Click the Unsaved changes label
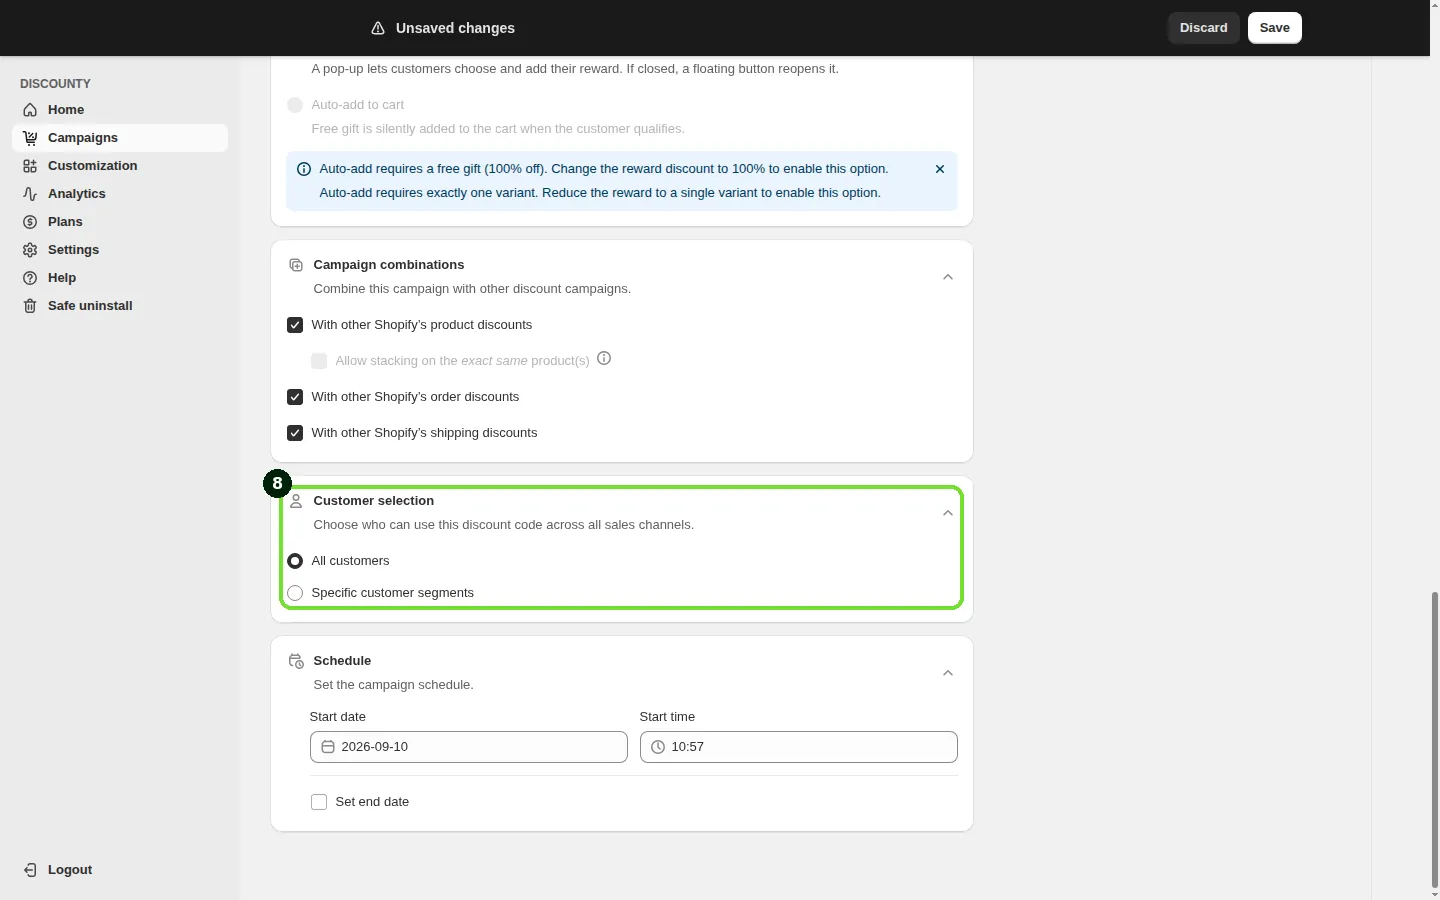The image size is (1440, 900). point(455,28)
